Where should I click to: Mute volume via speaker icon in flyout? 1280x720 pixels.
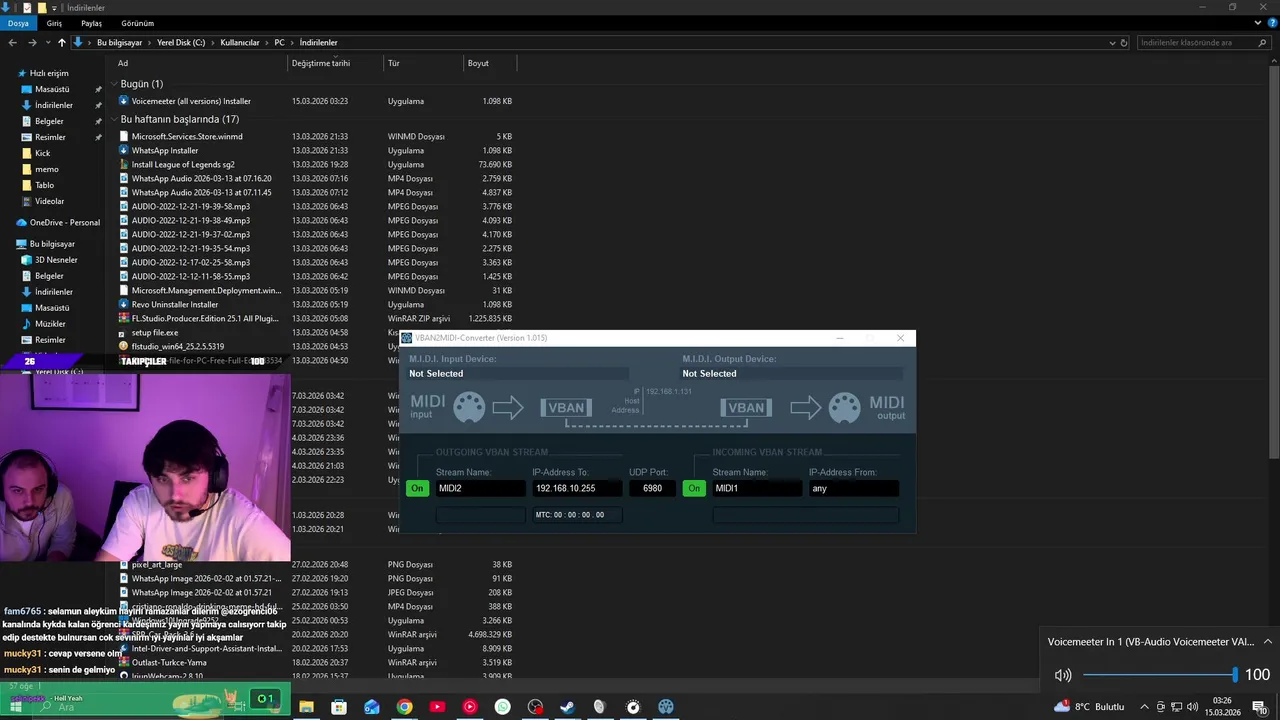(1062, 675)
